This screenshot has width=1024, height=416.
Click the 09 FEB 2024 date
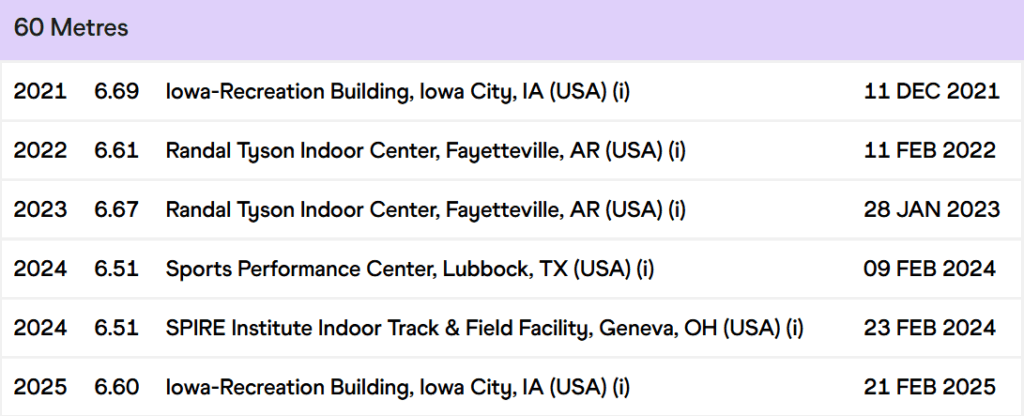[929, 269]
